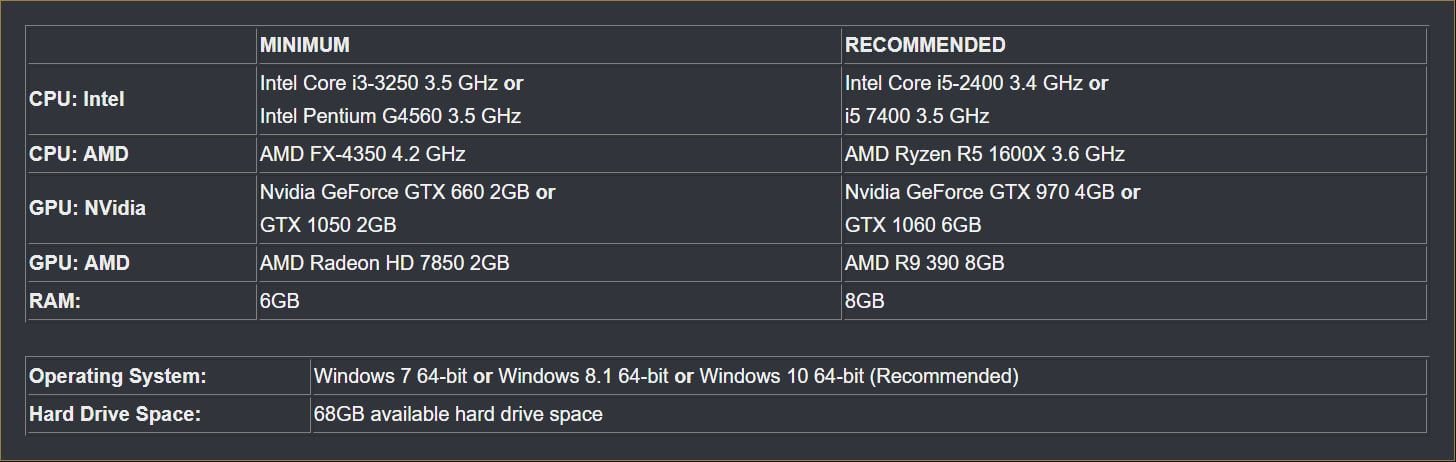Viewport: 1456px width, 462px height.
Task: Select the CPU: Intel row label
Action: pos(77,99)
